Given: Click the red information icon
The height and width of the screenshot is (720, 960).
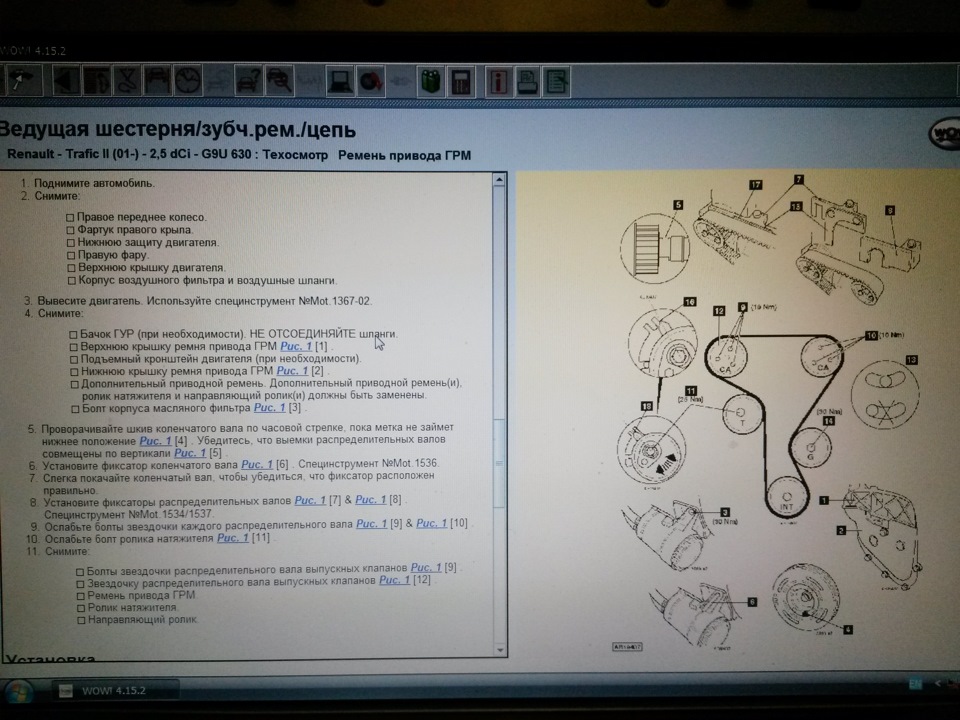Looking at the screenshot, I should coord(499,80).
